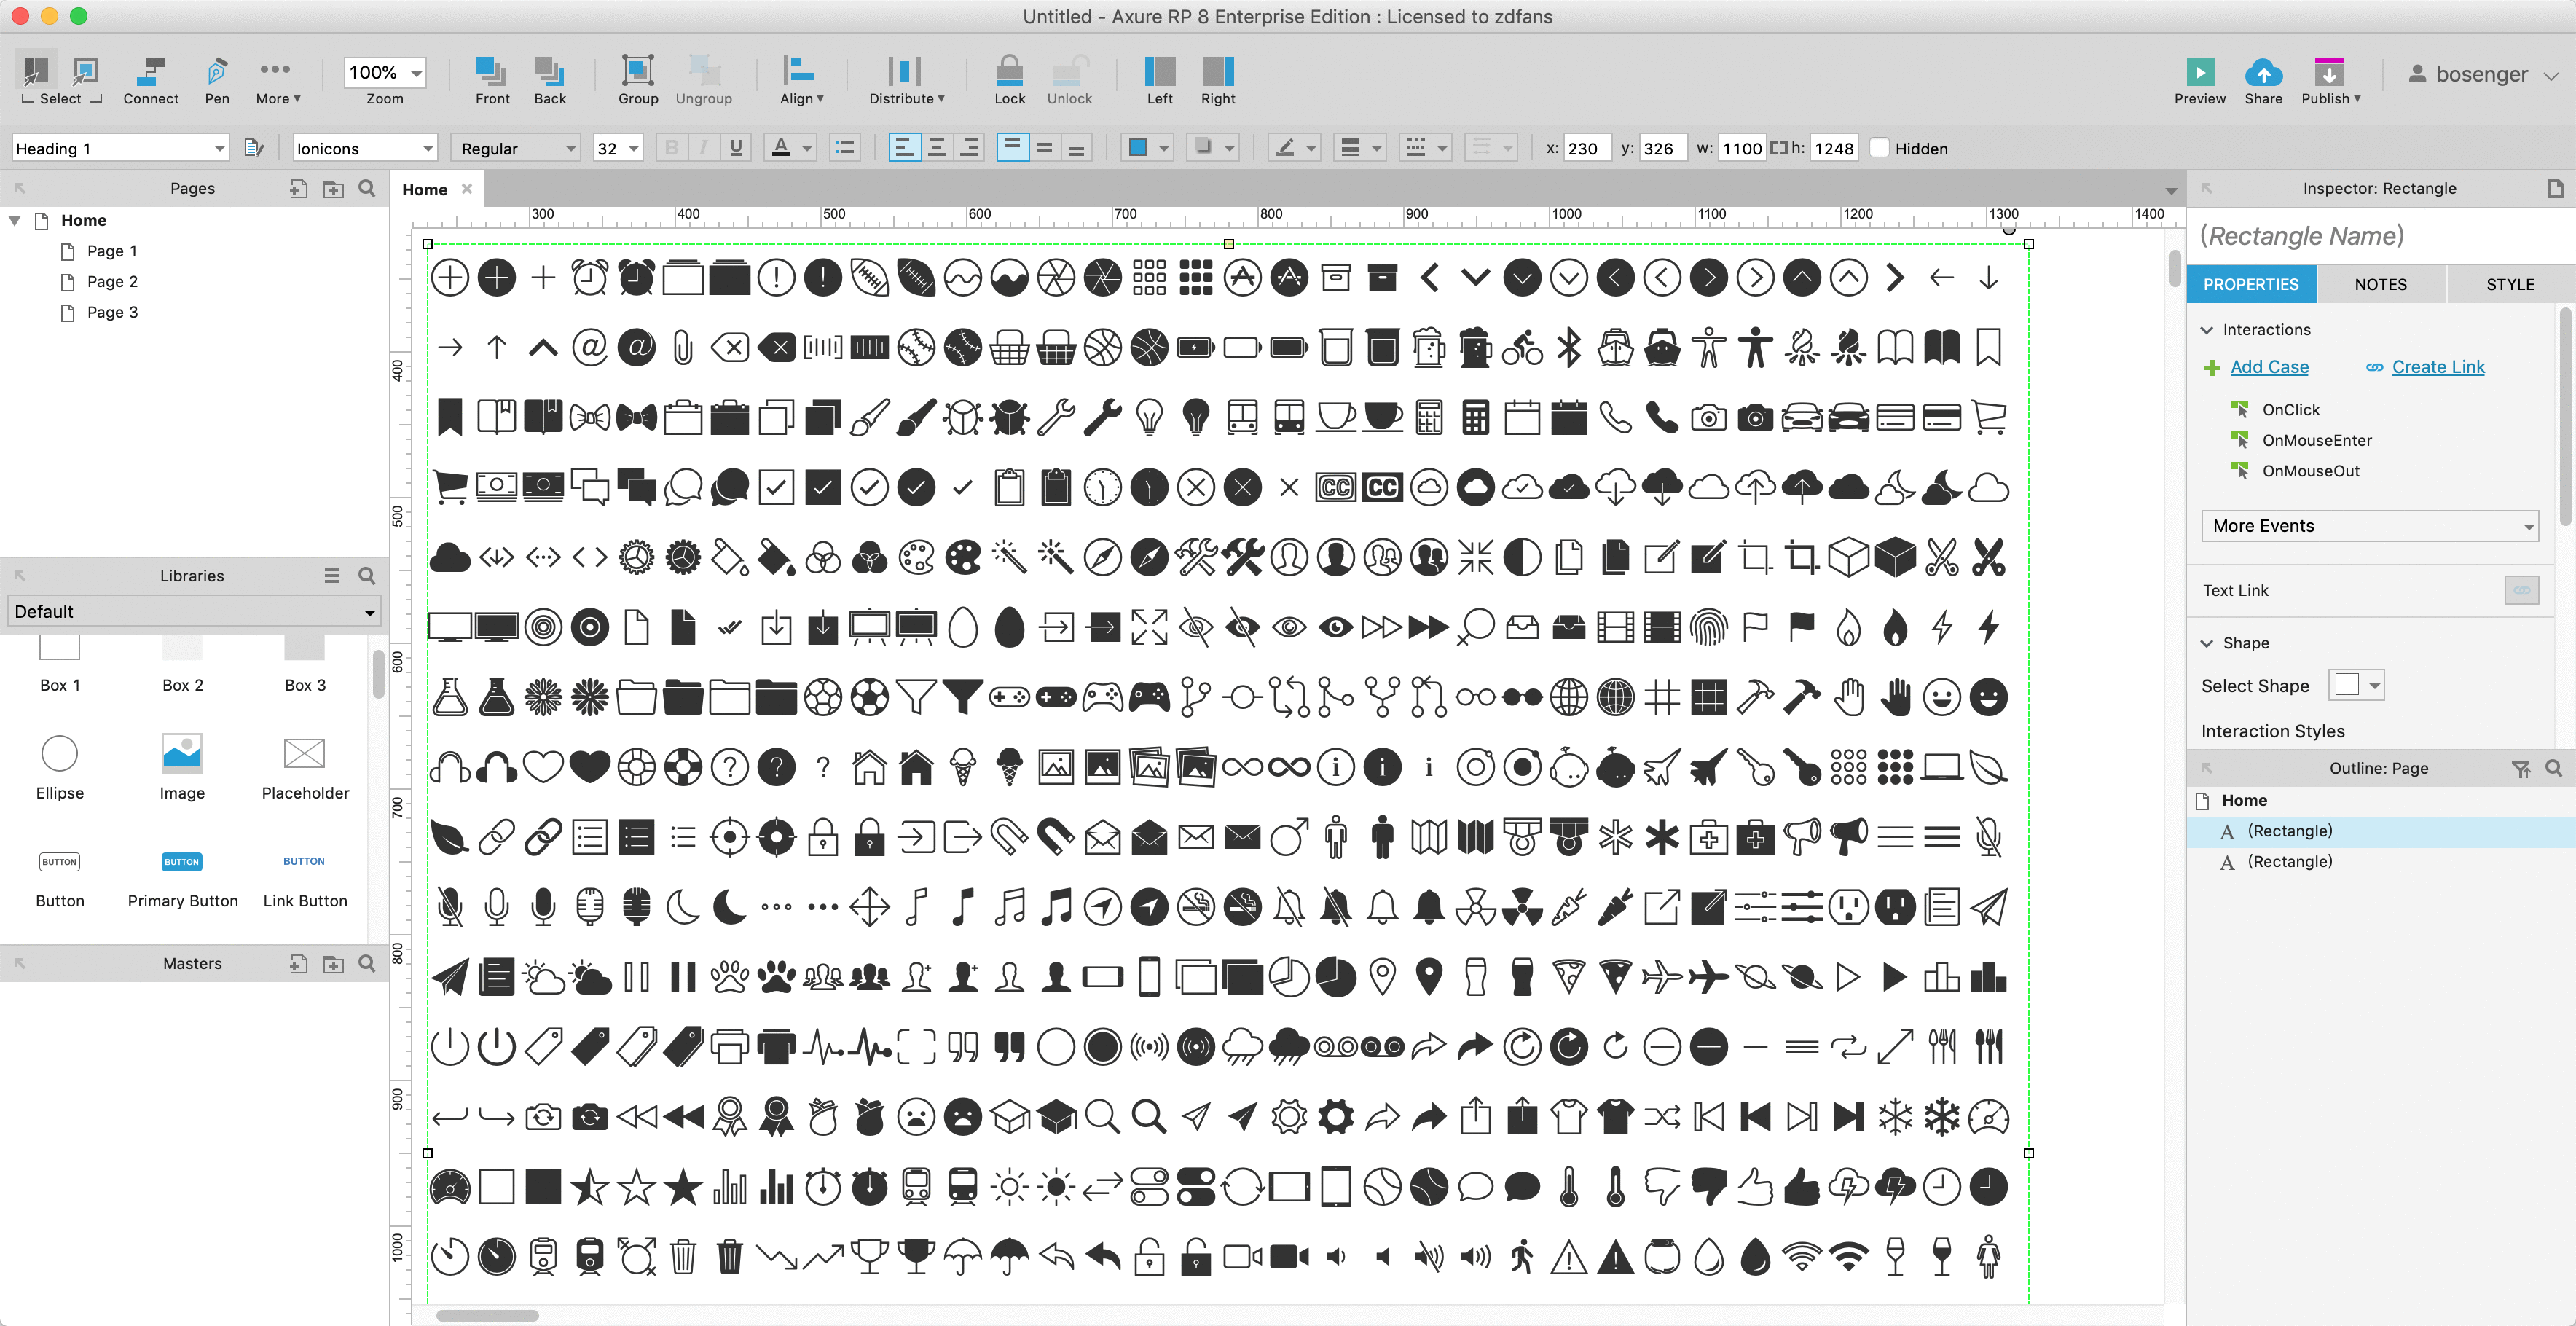This screenshot has height=1326, width=2576.
Task: Open the Distribute menu
Action: [x=905, y=80]
